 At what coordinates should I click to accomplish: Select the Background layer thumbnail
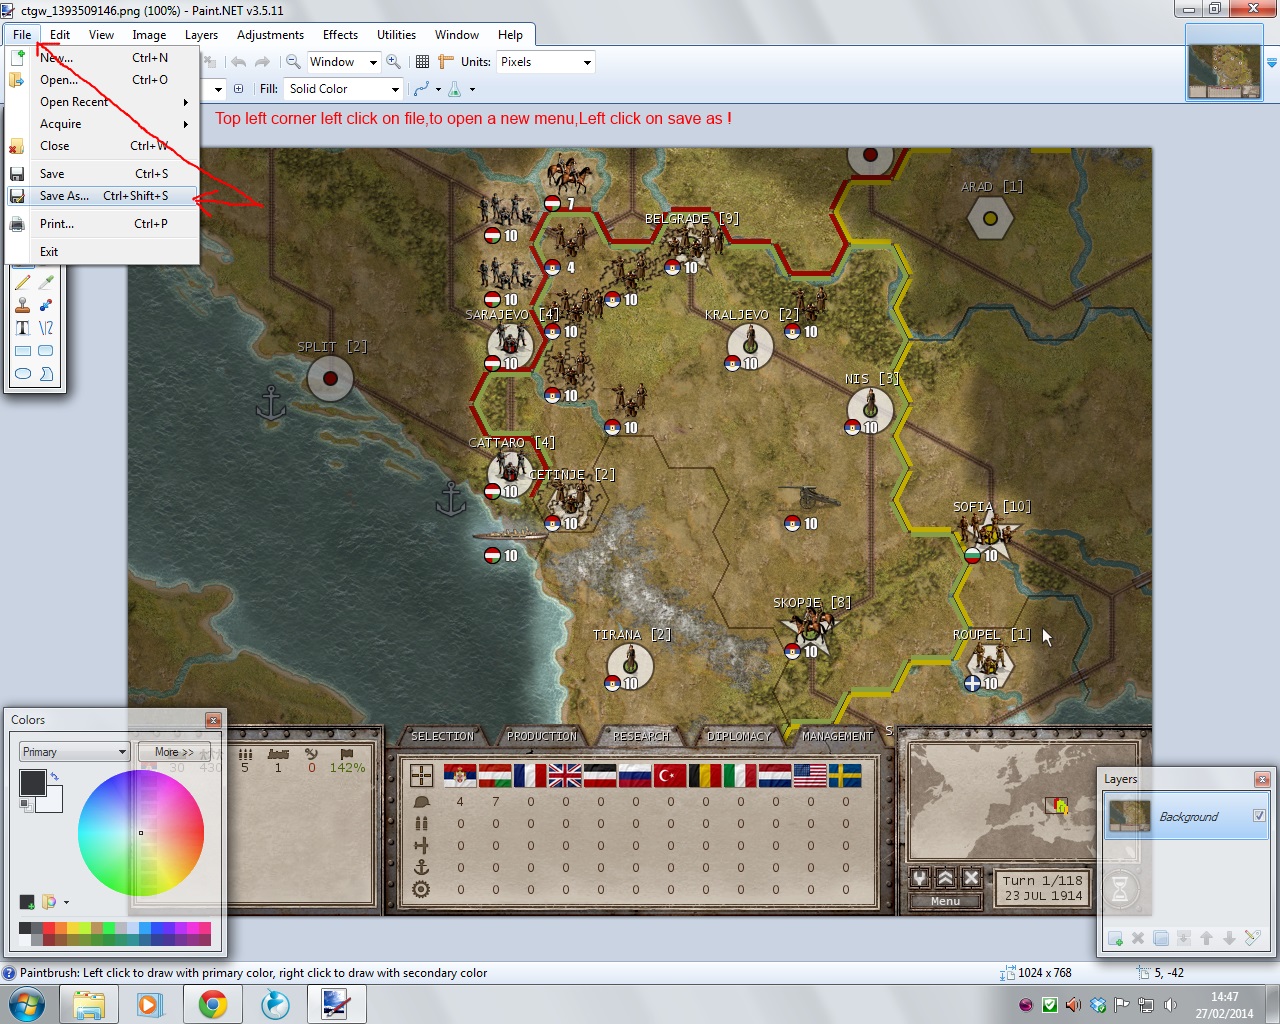pyautogui.click(x=1130, y=816)
